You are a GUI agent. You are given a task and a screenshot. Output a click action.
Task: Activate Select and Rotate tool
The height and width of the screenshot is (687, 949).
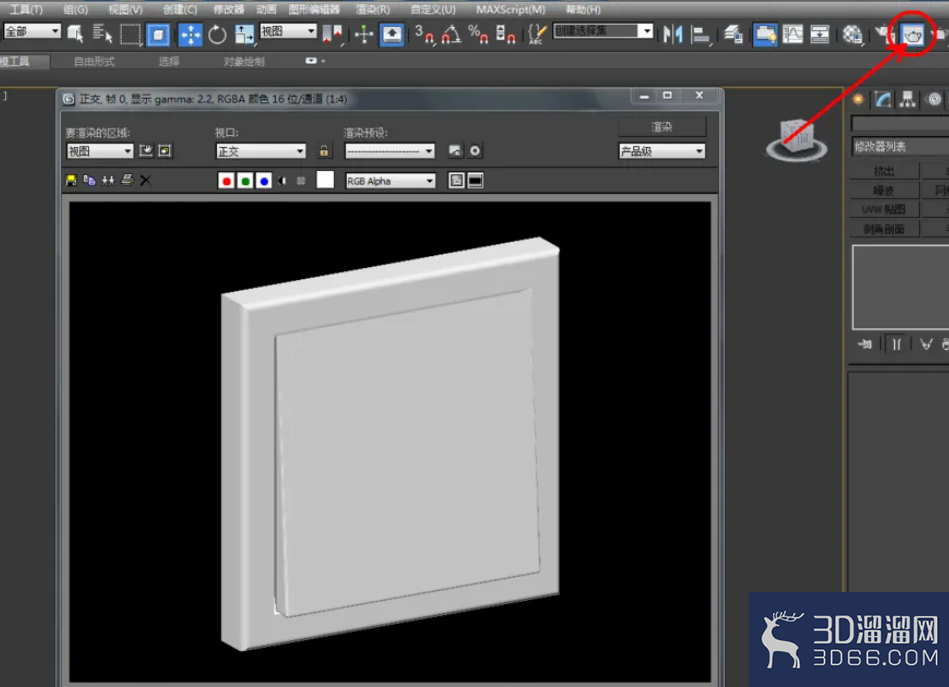(x=217, y=35)
